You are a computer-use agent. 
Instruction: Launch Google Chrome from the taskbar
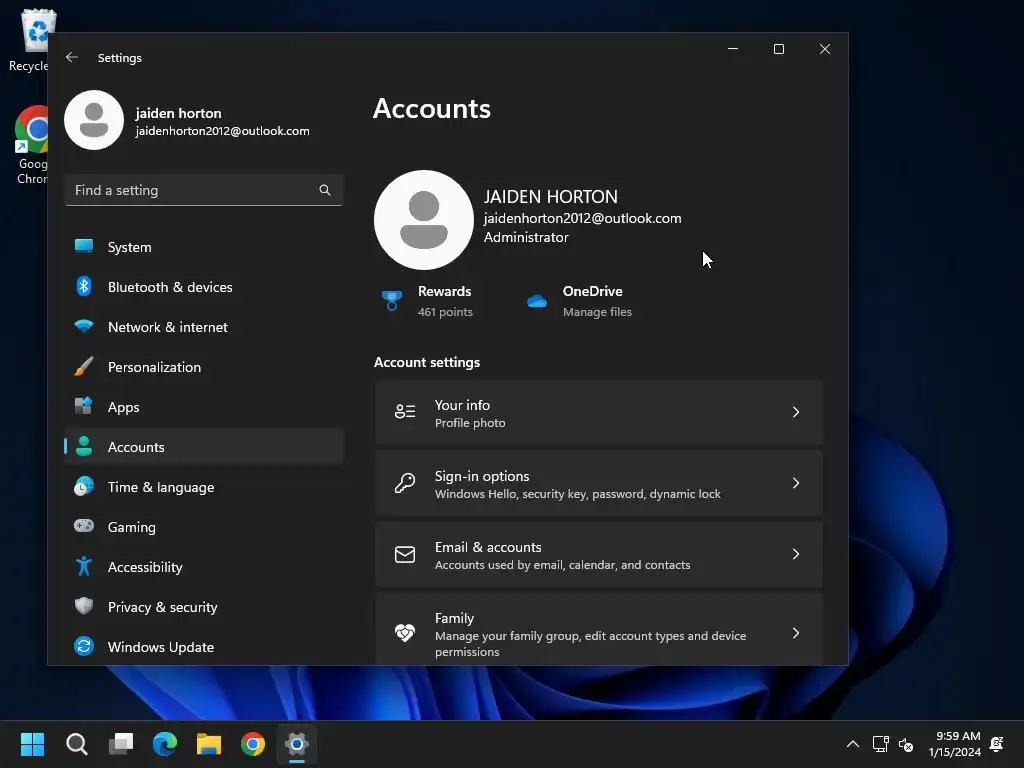pyautogui.click(x=253, y=744)
